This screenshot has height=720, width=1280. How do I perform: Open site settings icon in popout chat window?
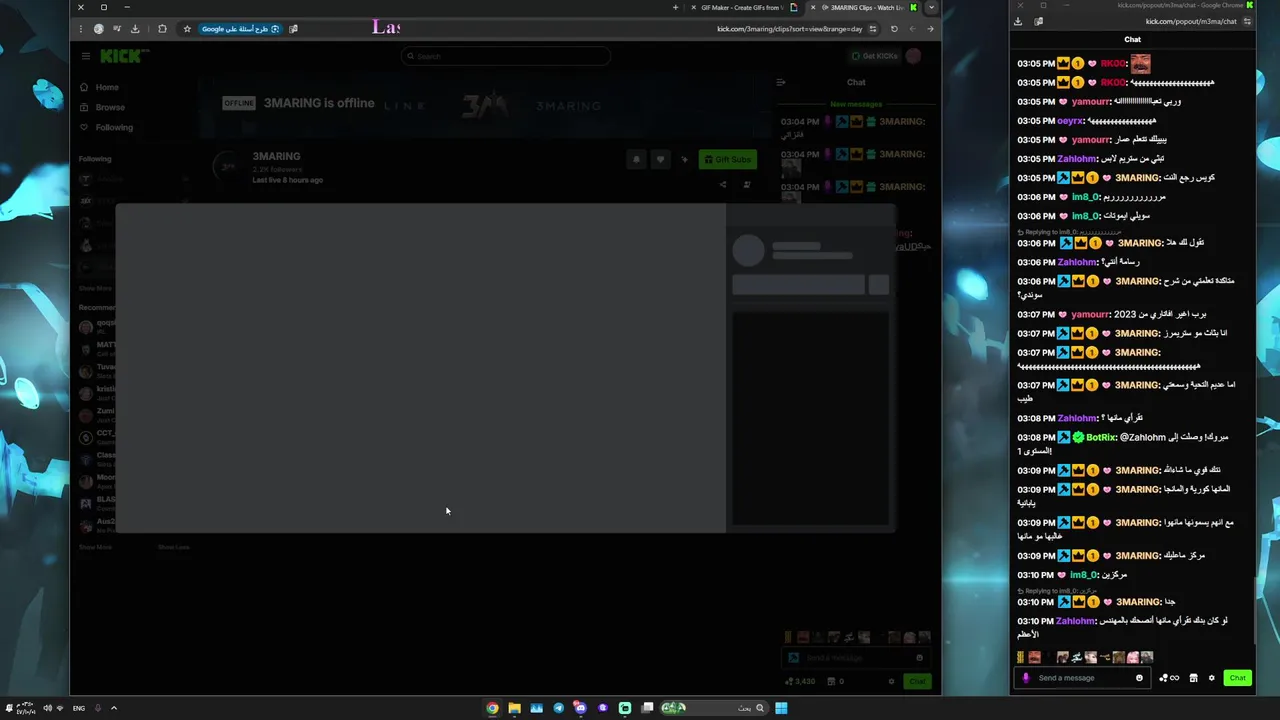click(x=1246, y=21)
